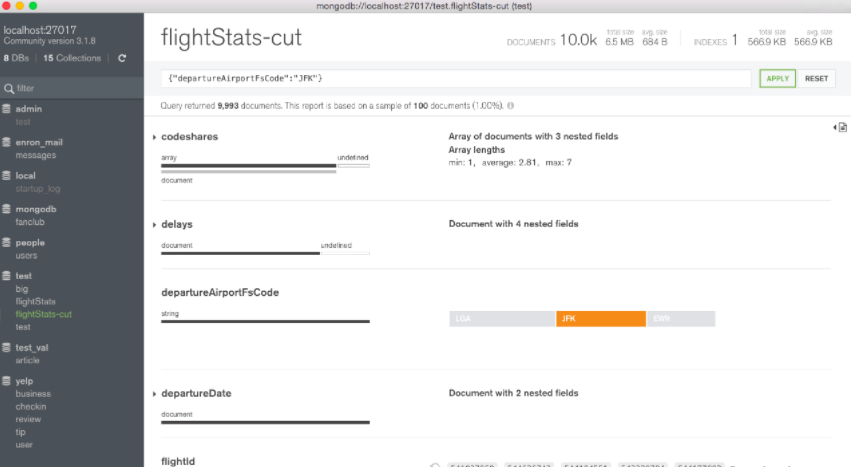
Task: Expand the codeshares field
Action: click(154, 137)
